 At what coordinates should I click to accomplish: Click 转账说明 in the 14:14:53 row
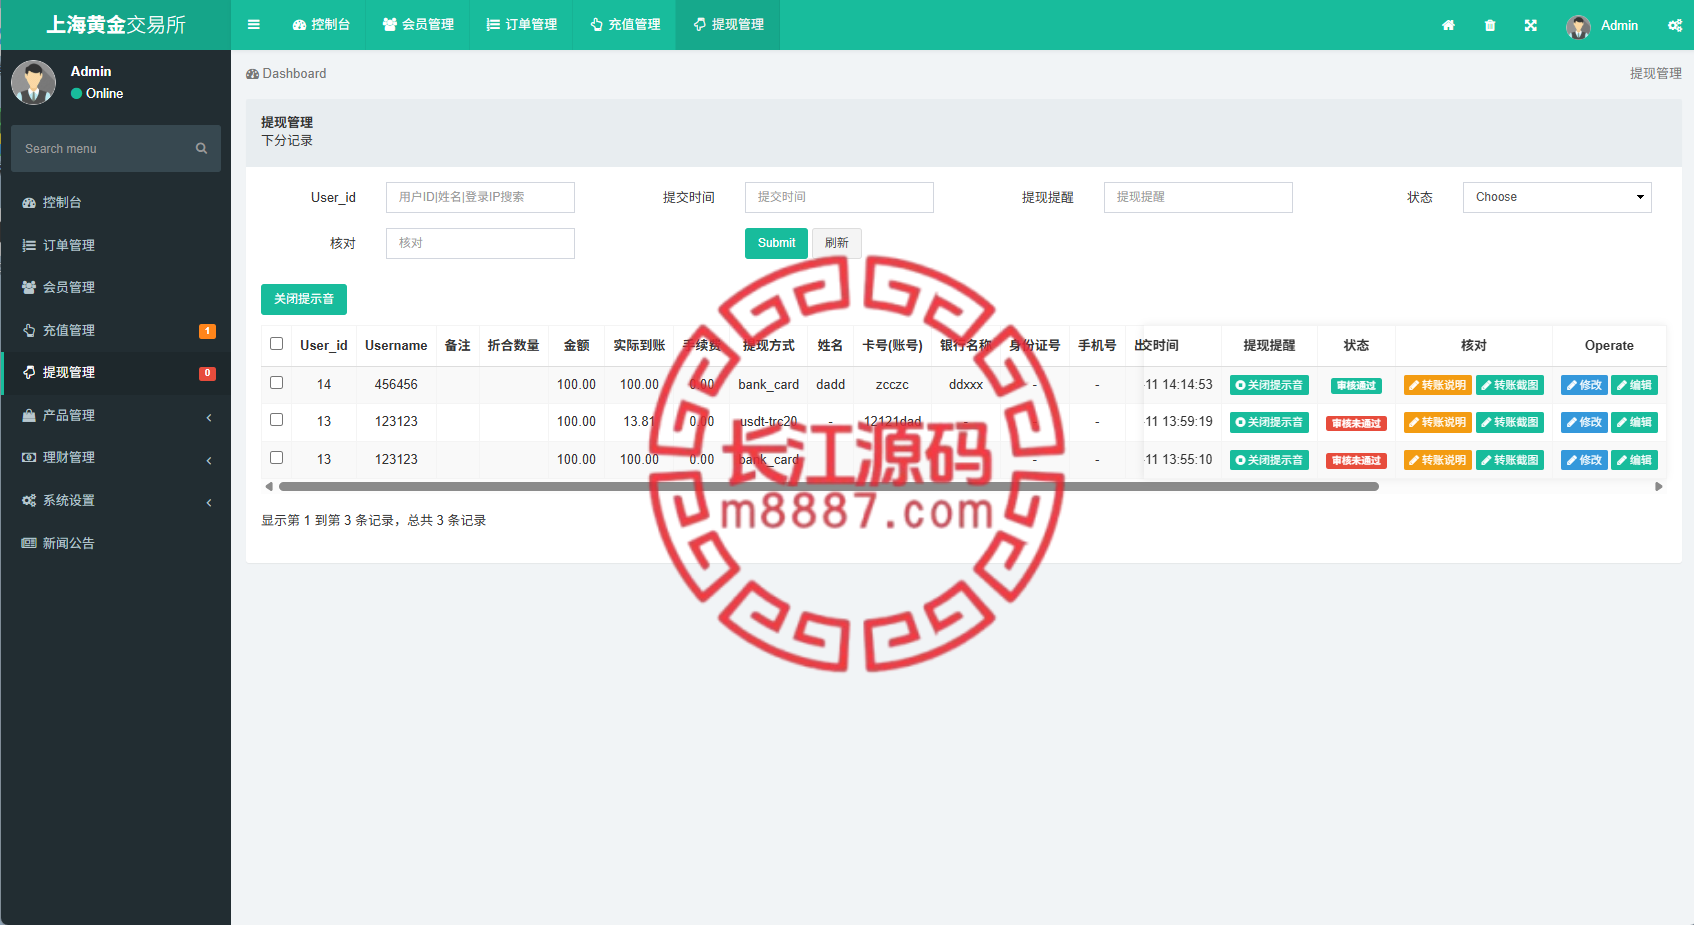pos(1437,385)
